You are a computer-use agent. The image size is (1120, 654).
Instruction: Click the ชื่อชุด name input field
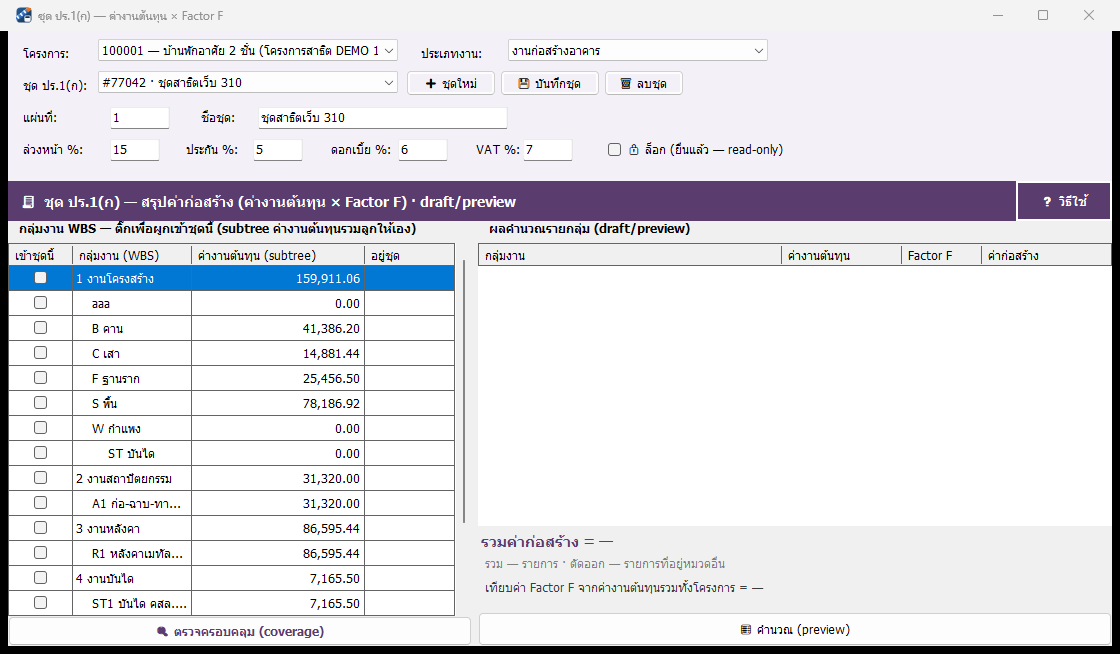(x=382, y=118)
